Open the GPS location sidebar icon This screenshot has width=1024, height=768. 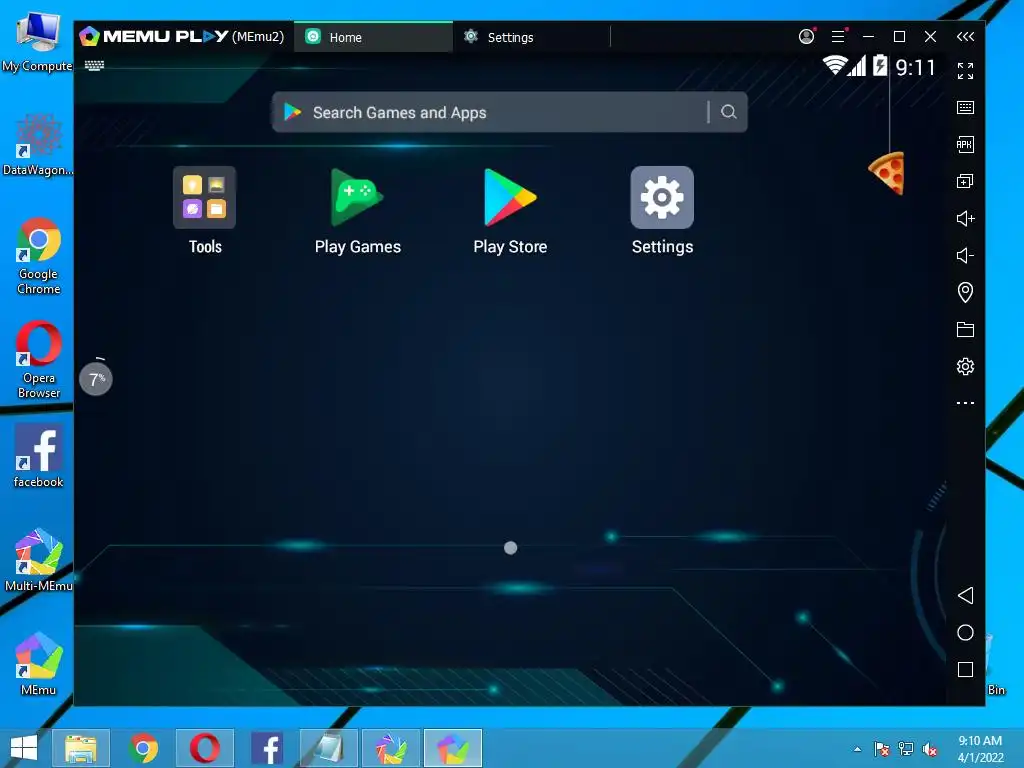[965, 292]
